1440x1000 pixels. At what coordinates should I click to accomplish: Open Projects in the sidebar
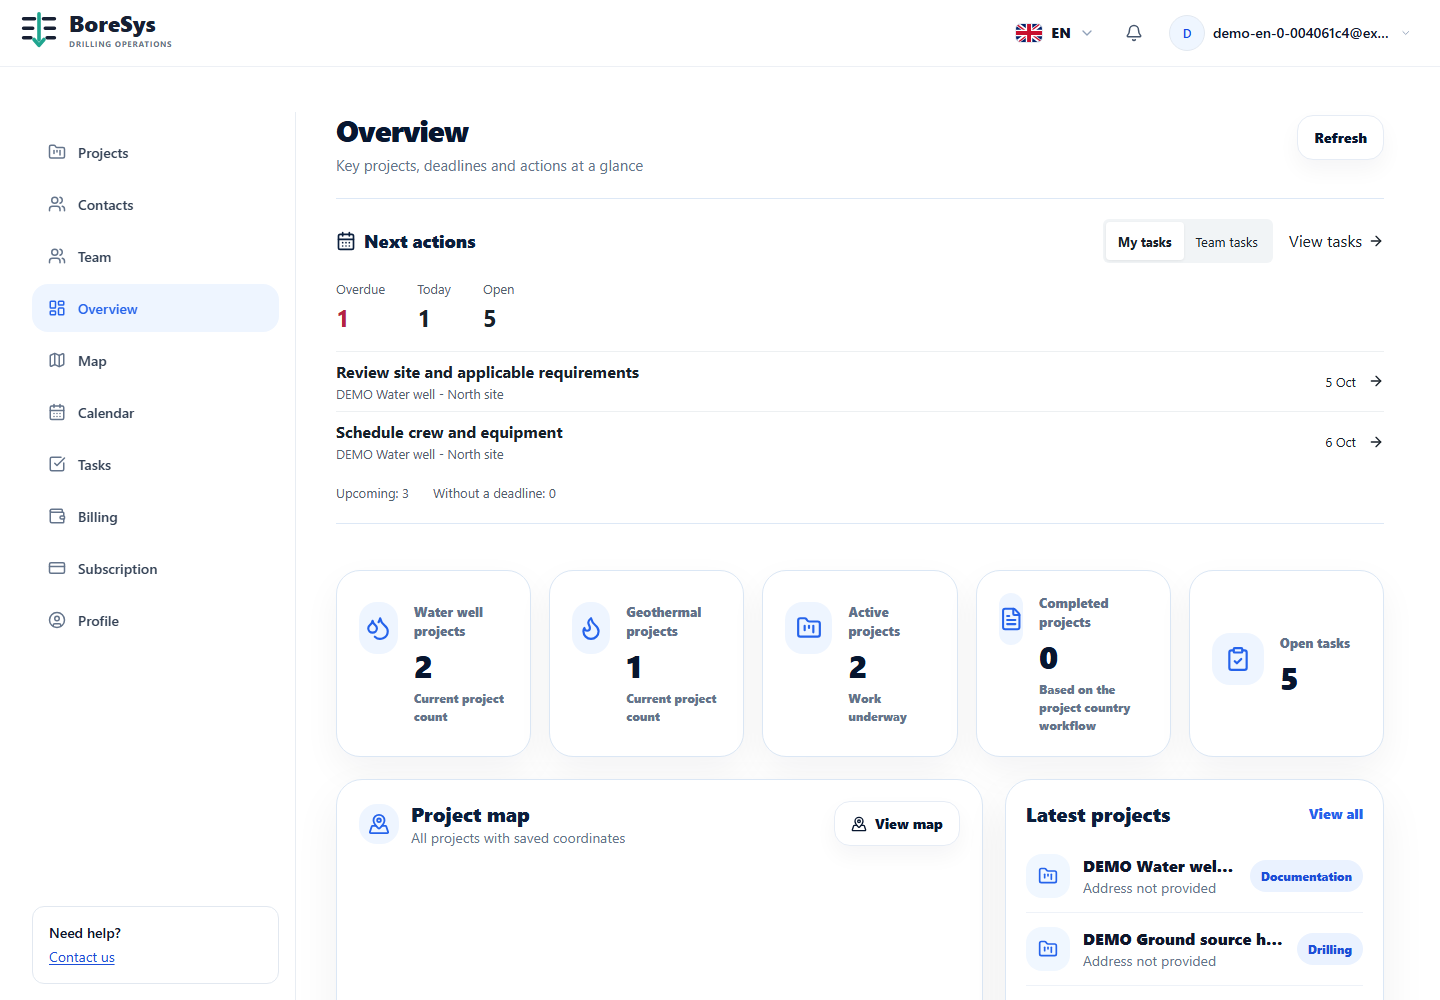(x=155, y=152)
